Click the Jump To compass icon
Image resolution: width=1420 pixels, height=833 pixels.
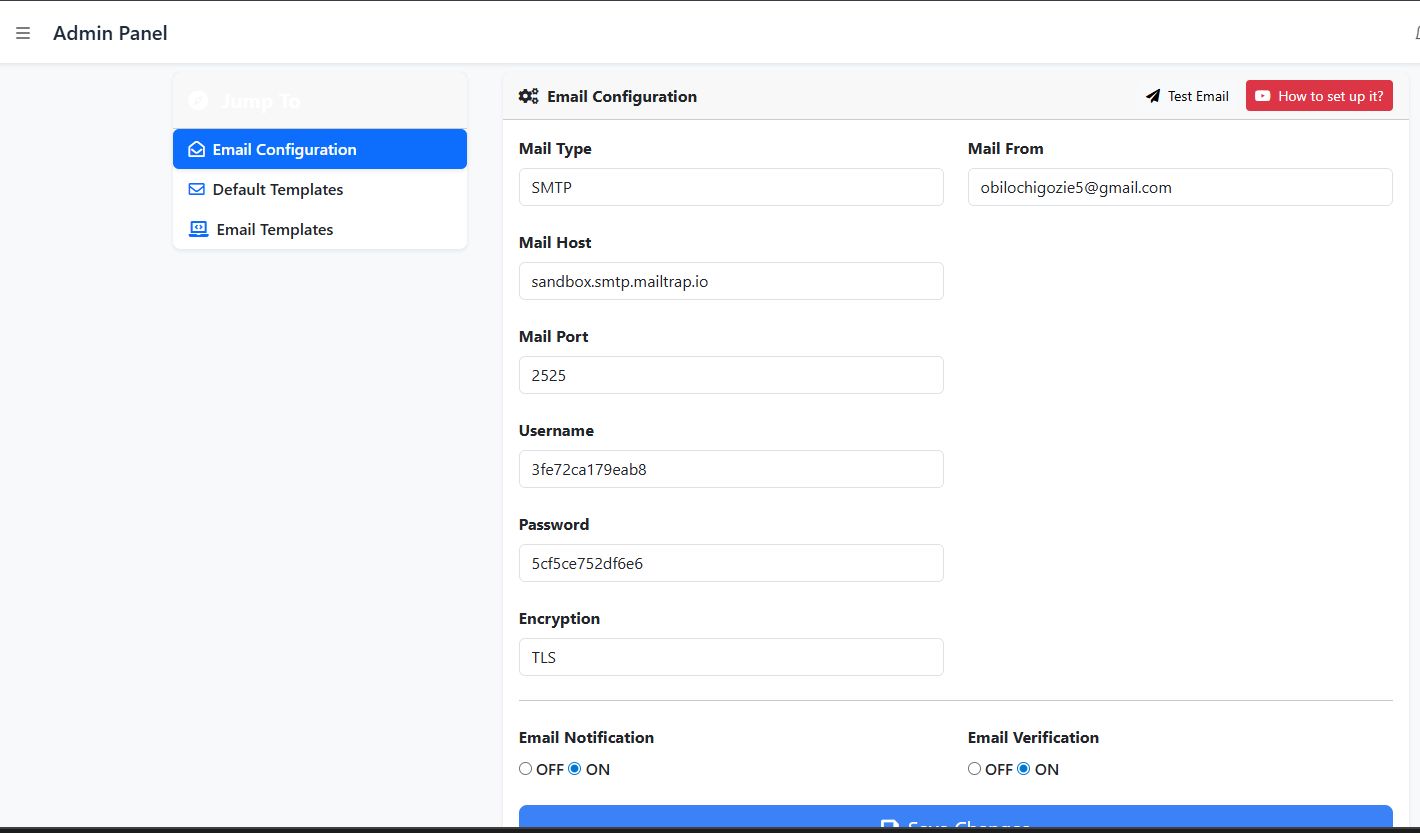[198, 101]
